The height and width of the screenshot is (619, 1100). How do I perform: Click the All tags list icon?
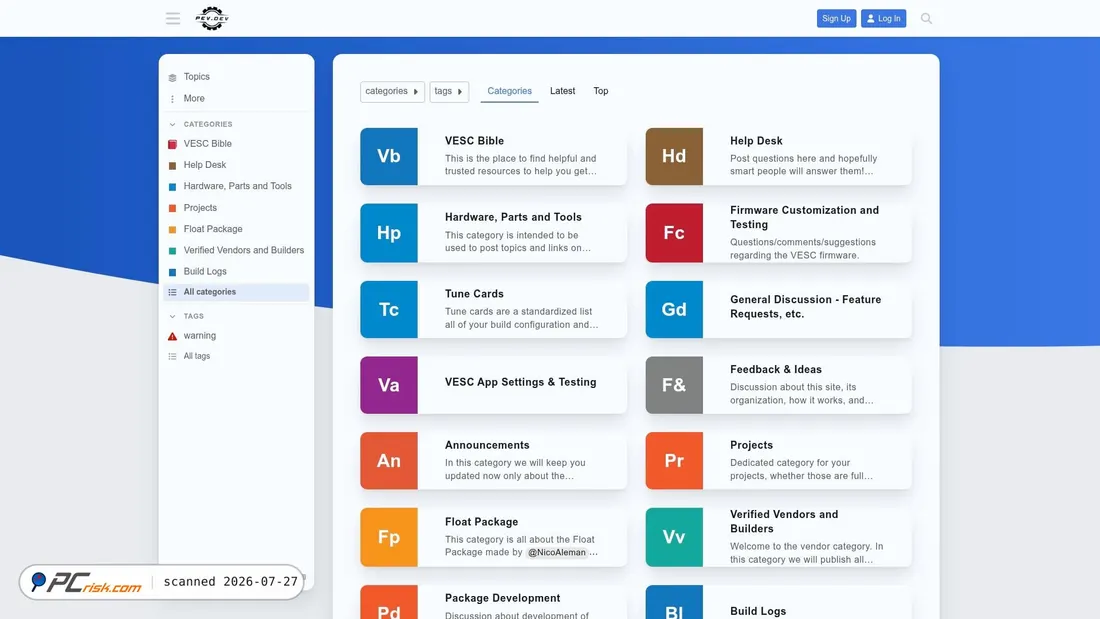coord(173,357)
